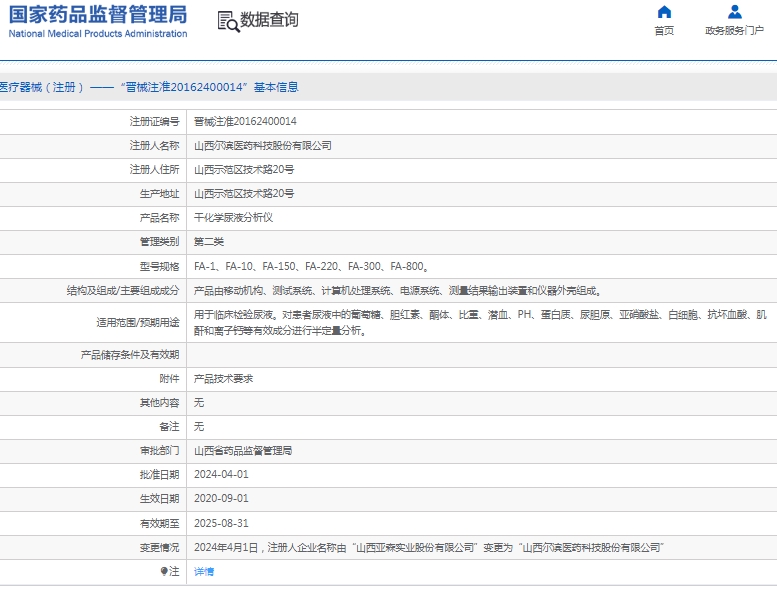The image size is (777, 590).
Task: Click the 注册人住所 address value
Action: point(244,169)
